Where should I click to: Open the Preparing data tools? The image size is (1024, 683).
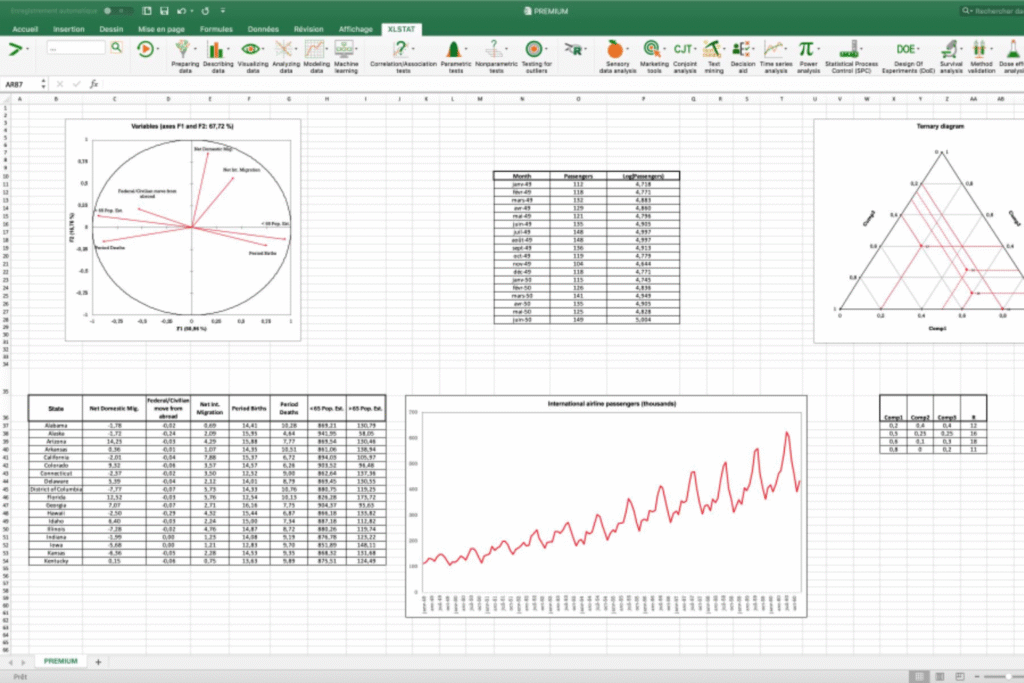click(185, 57)
